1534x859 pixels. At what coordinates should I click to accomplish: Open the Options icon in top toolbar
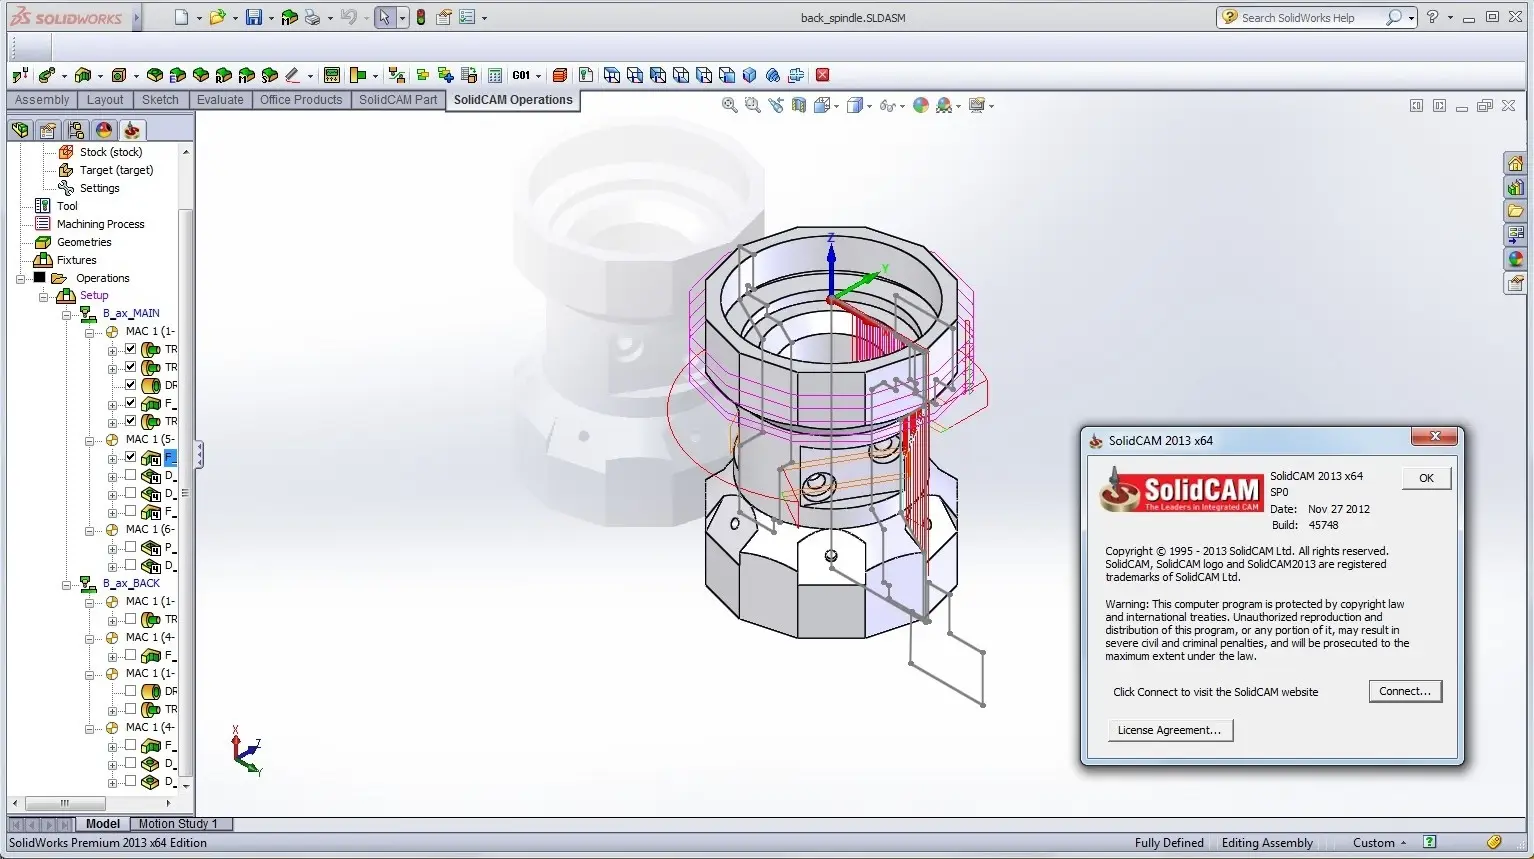coord(467,17)
